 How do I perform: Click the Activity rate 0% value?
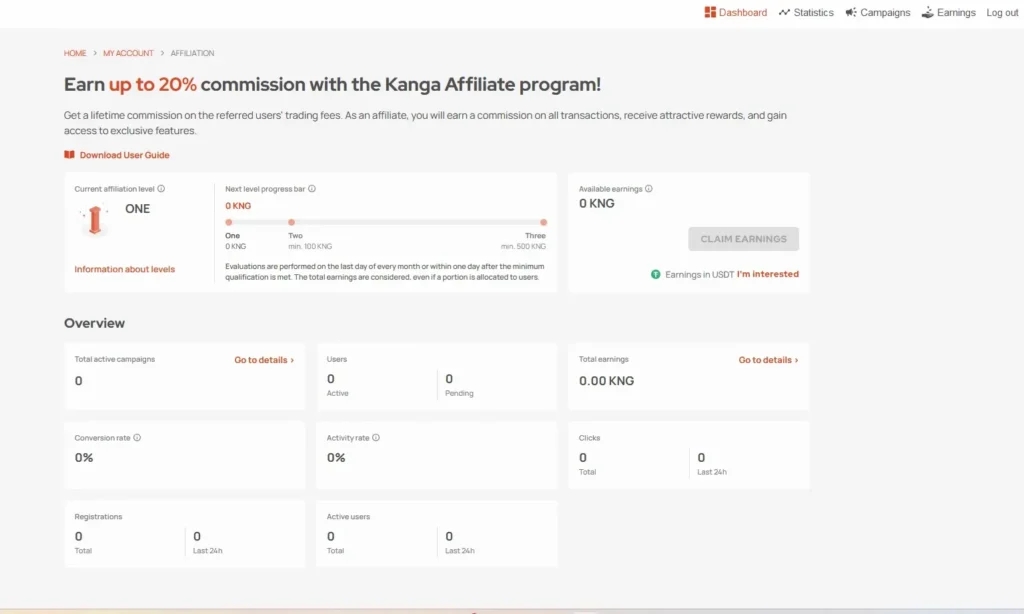click(x=336, y=458)
